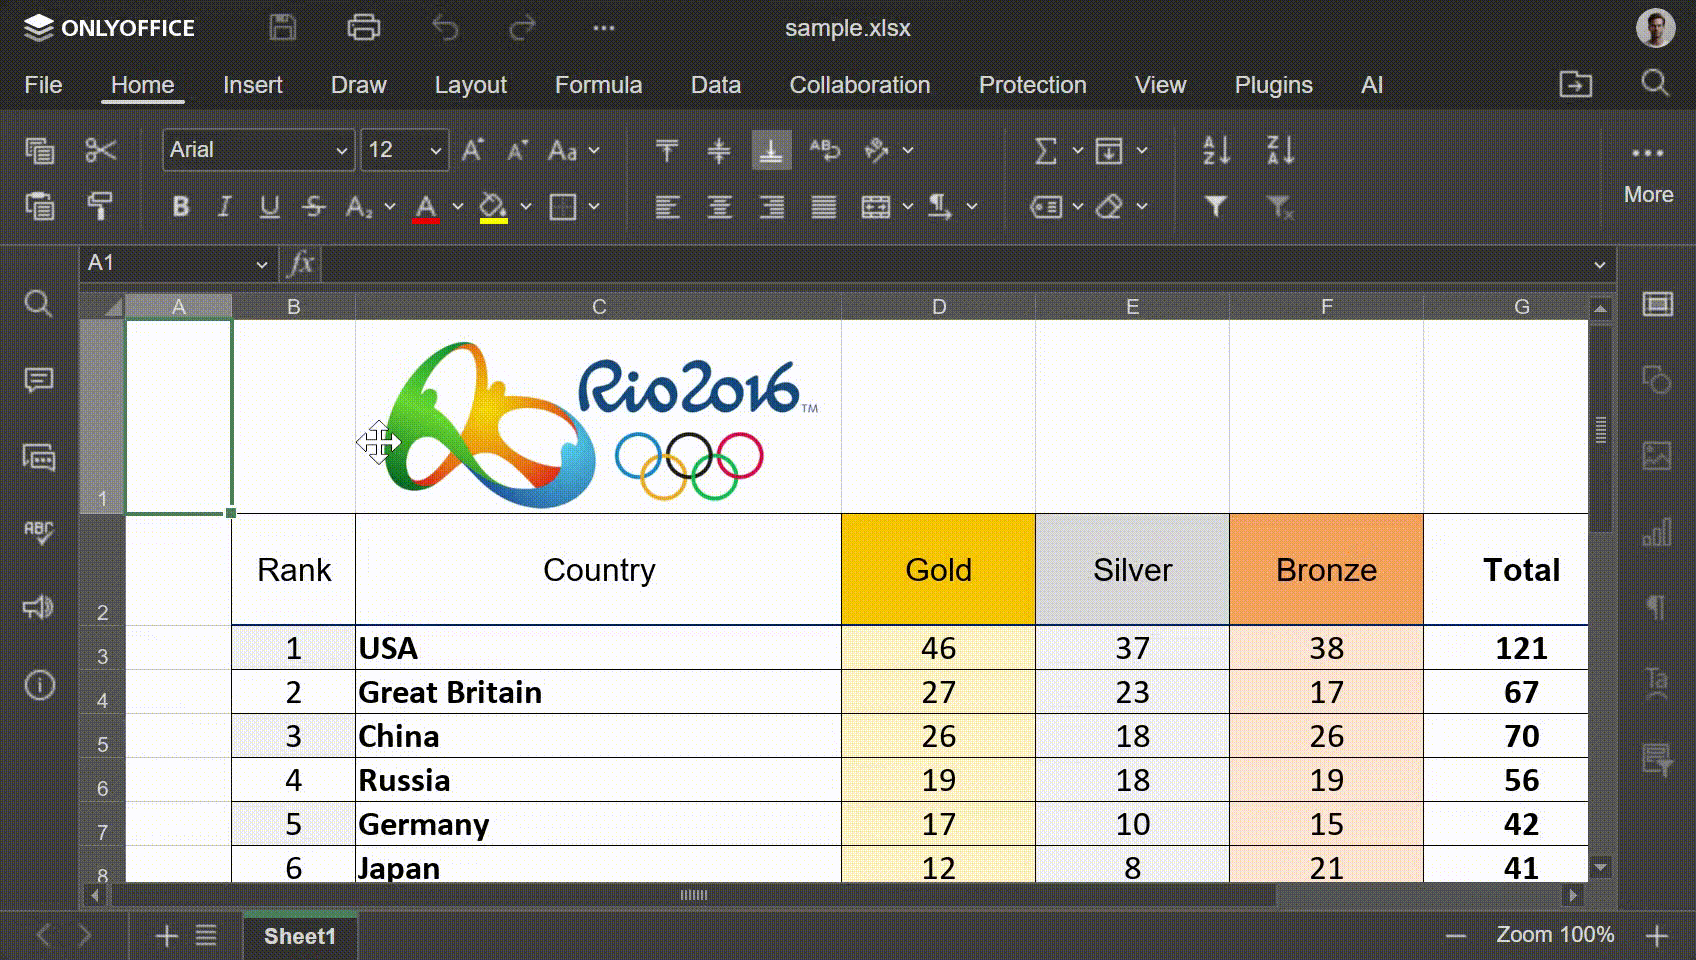Viewport: 1696px width, 960px height.
Task: Click the user profile avatar
Action: click(1655, 28)
